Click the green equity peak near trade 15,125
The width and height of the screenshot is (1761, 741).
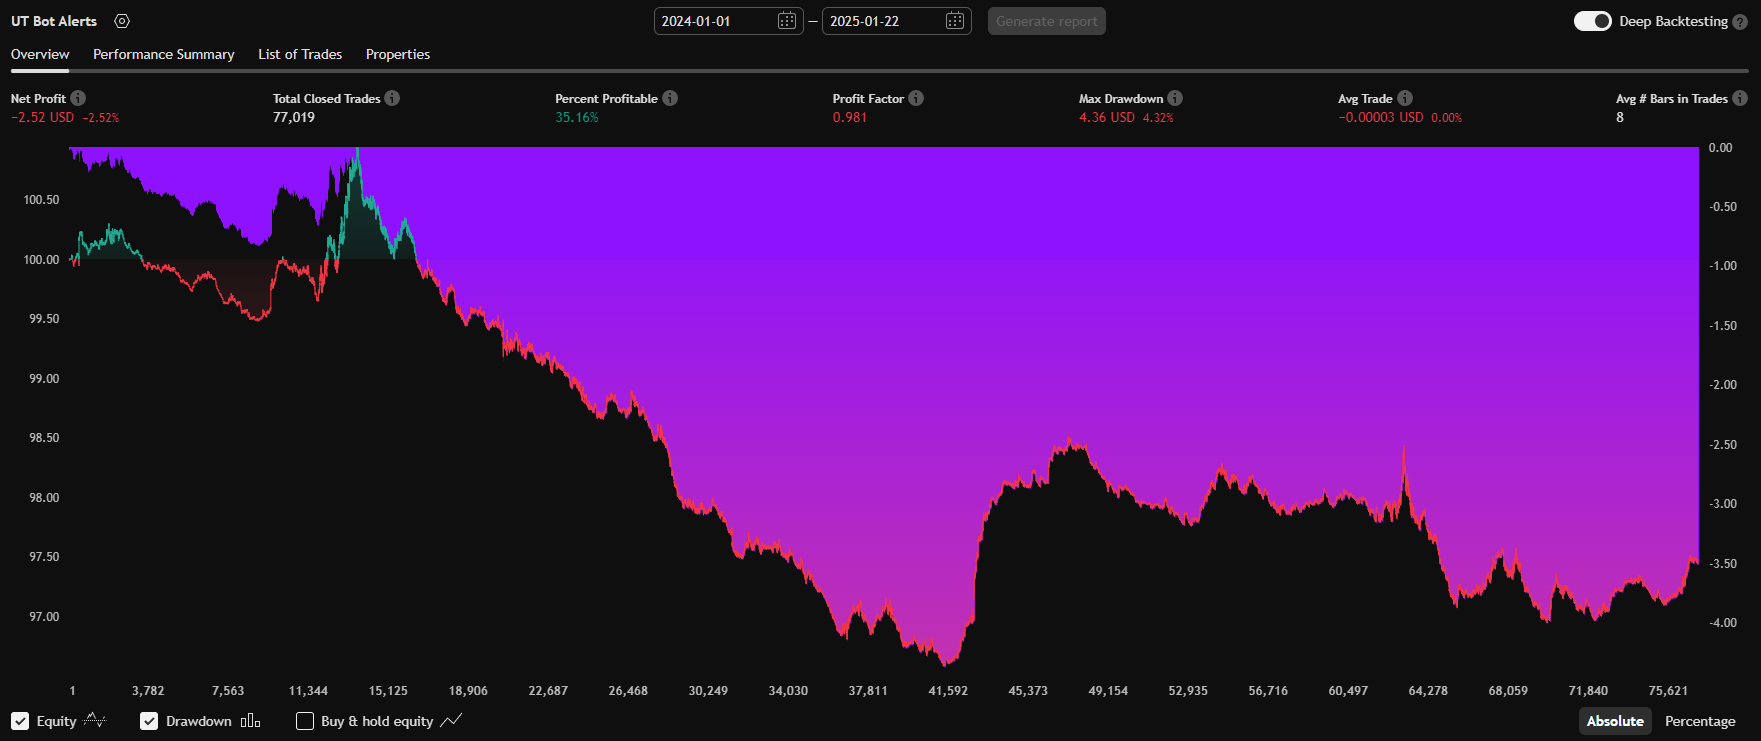356,152
